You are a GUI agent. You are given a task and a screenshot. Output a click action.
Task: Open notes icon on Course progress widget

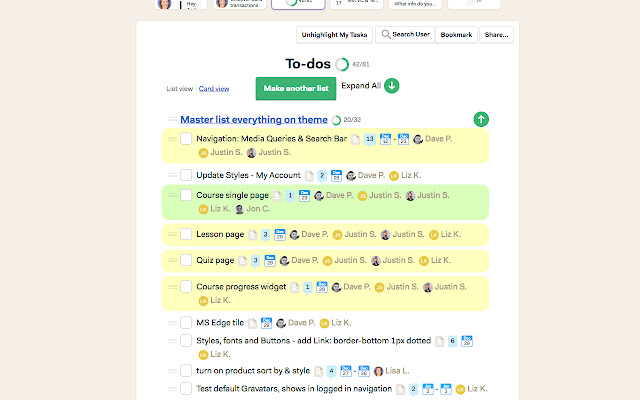pos(295,287)
